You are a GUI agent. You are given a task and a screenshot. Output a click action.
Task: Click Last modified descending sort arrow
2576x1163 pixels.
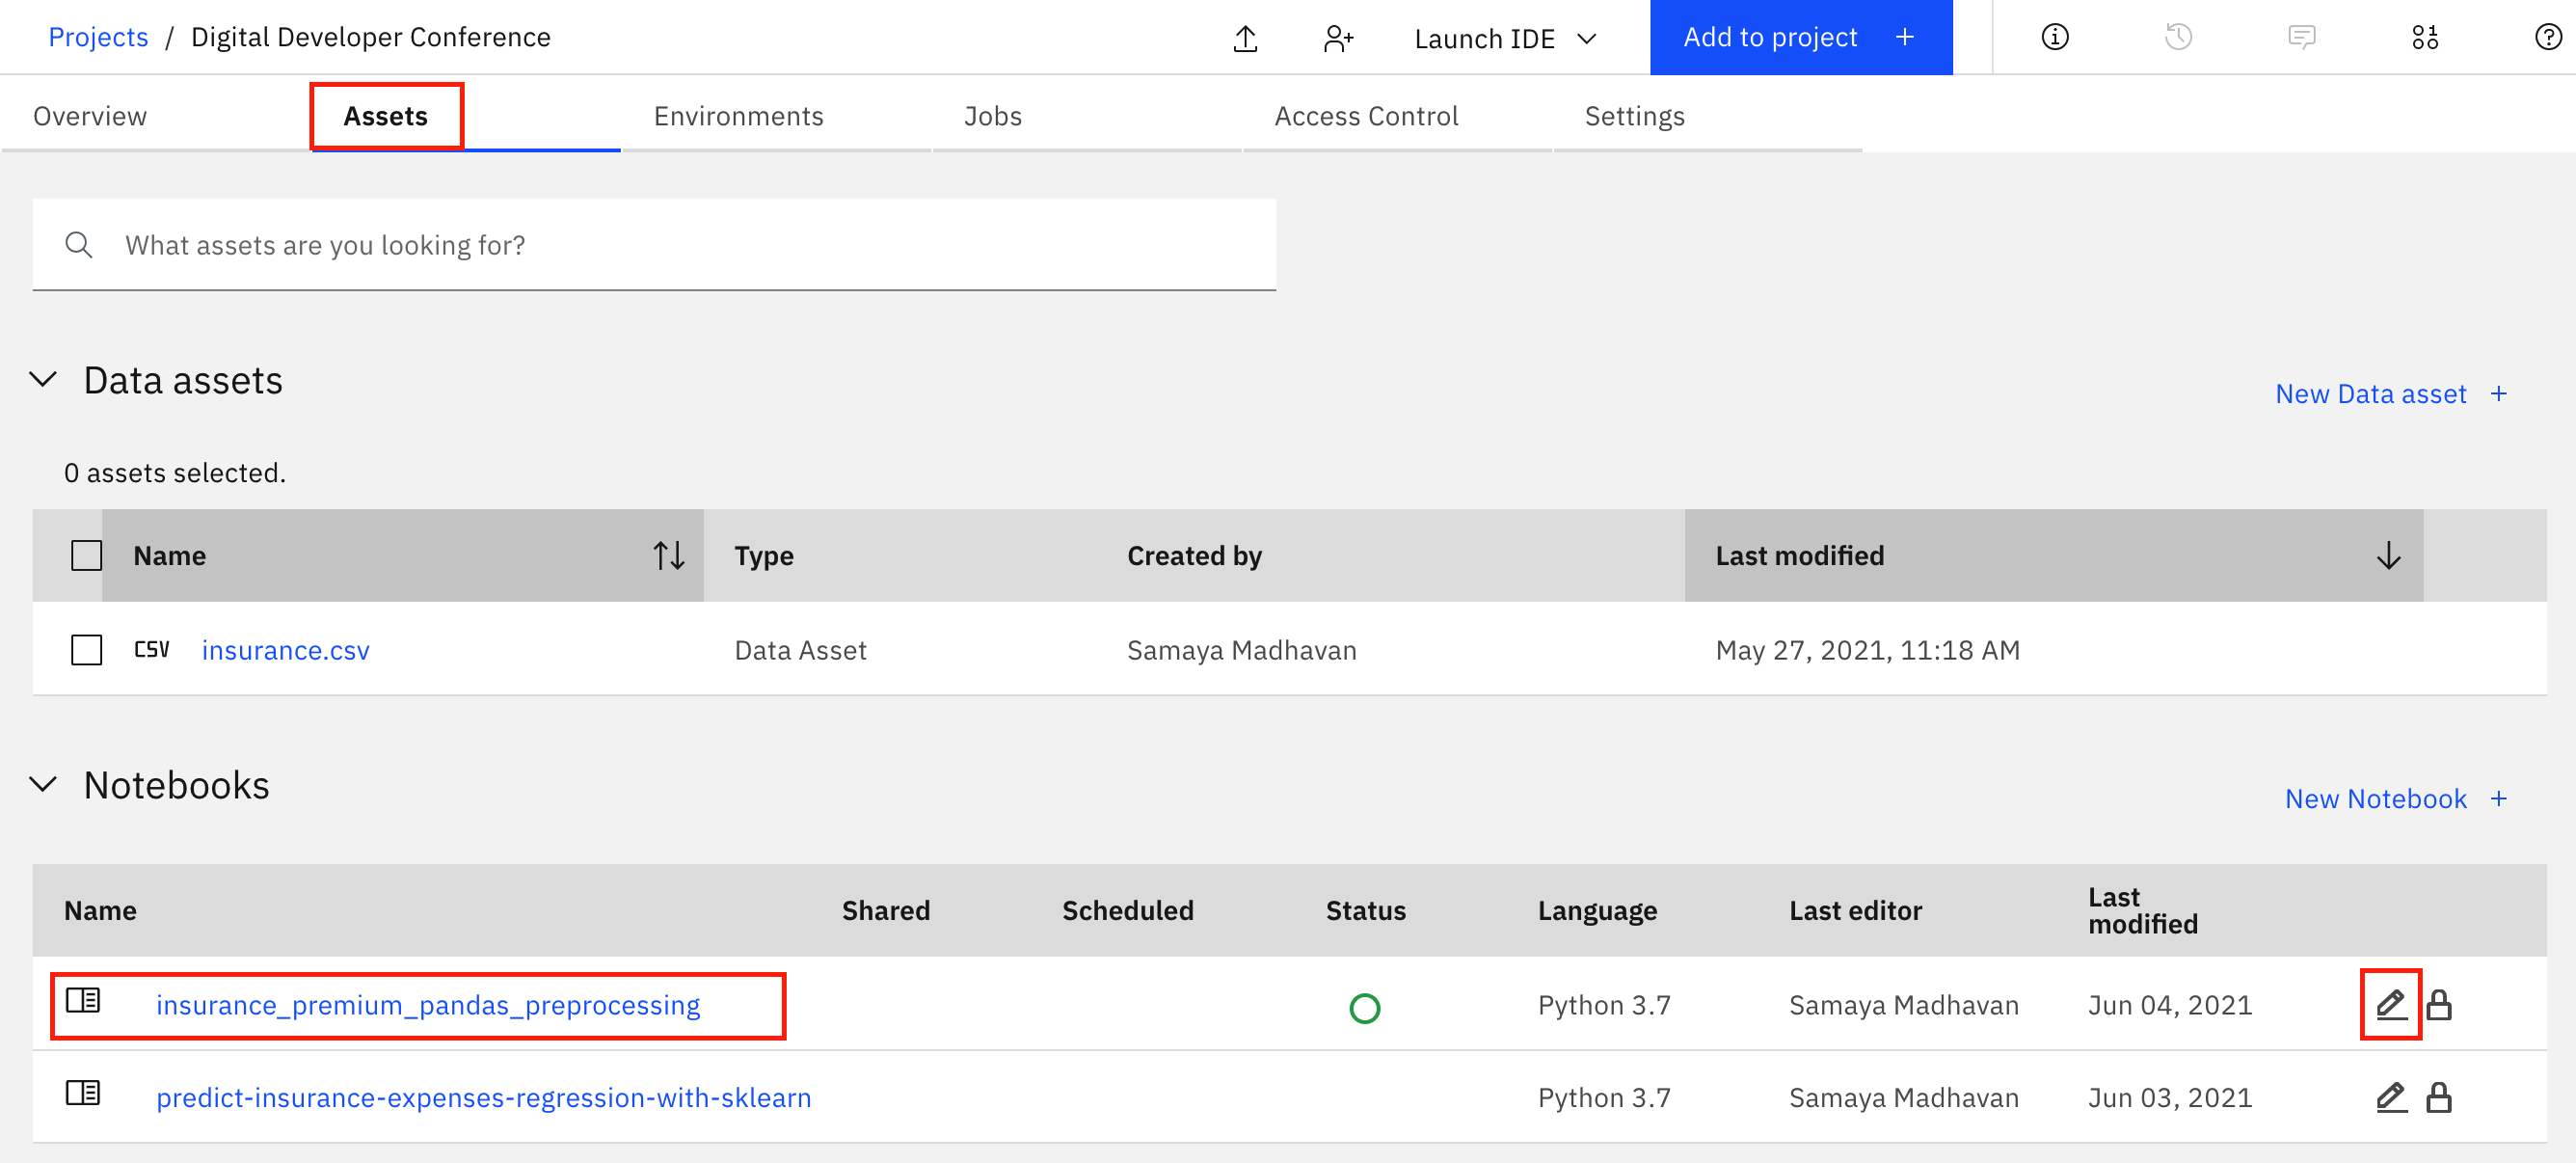coord(2388,555)
